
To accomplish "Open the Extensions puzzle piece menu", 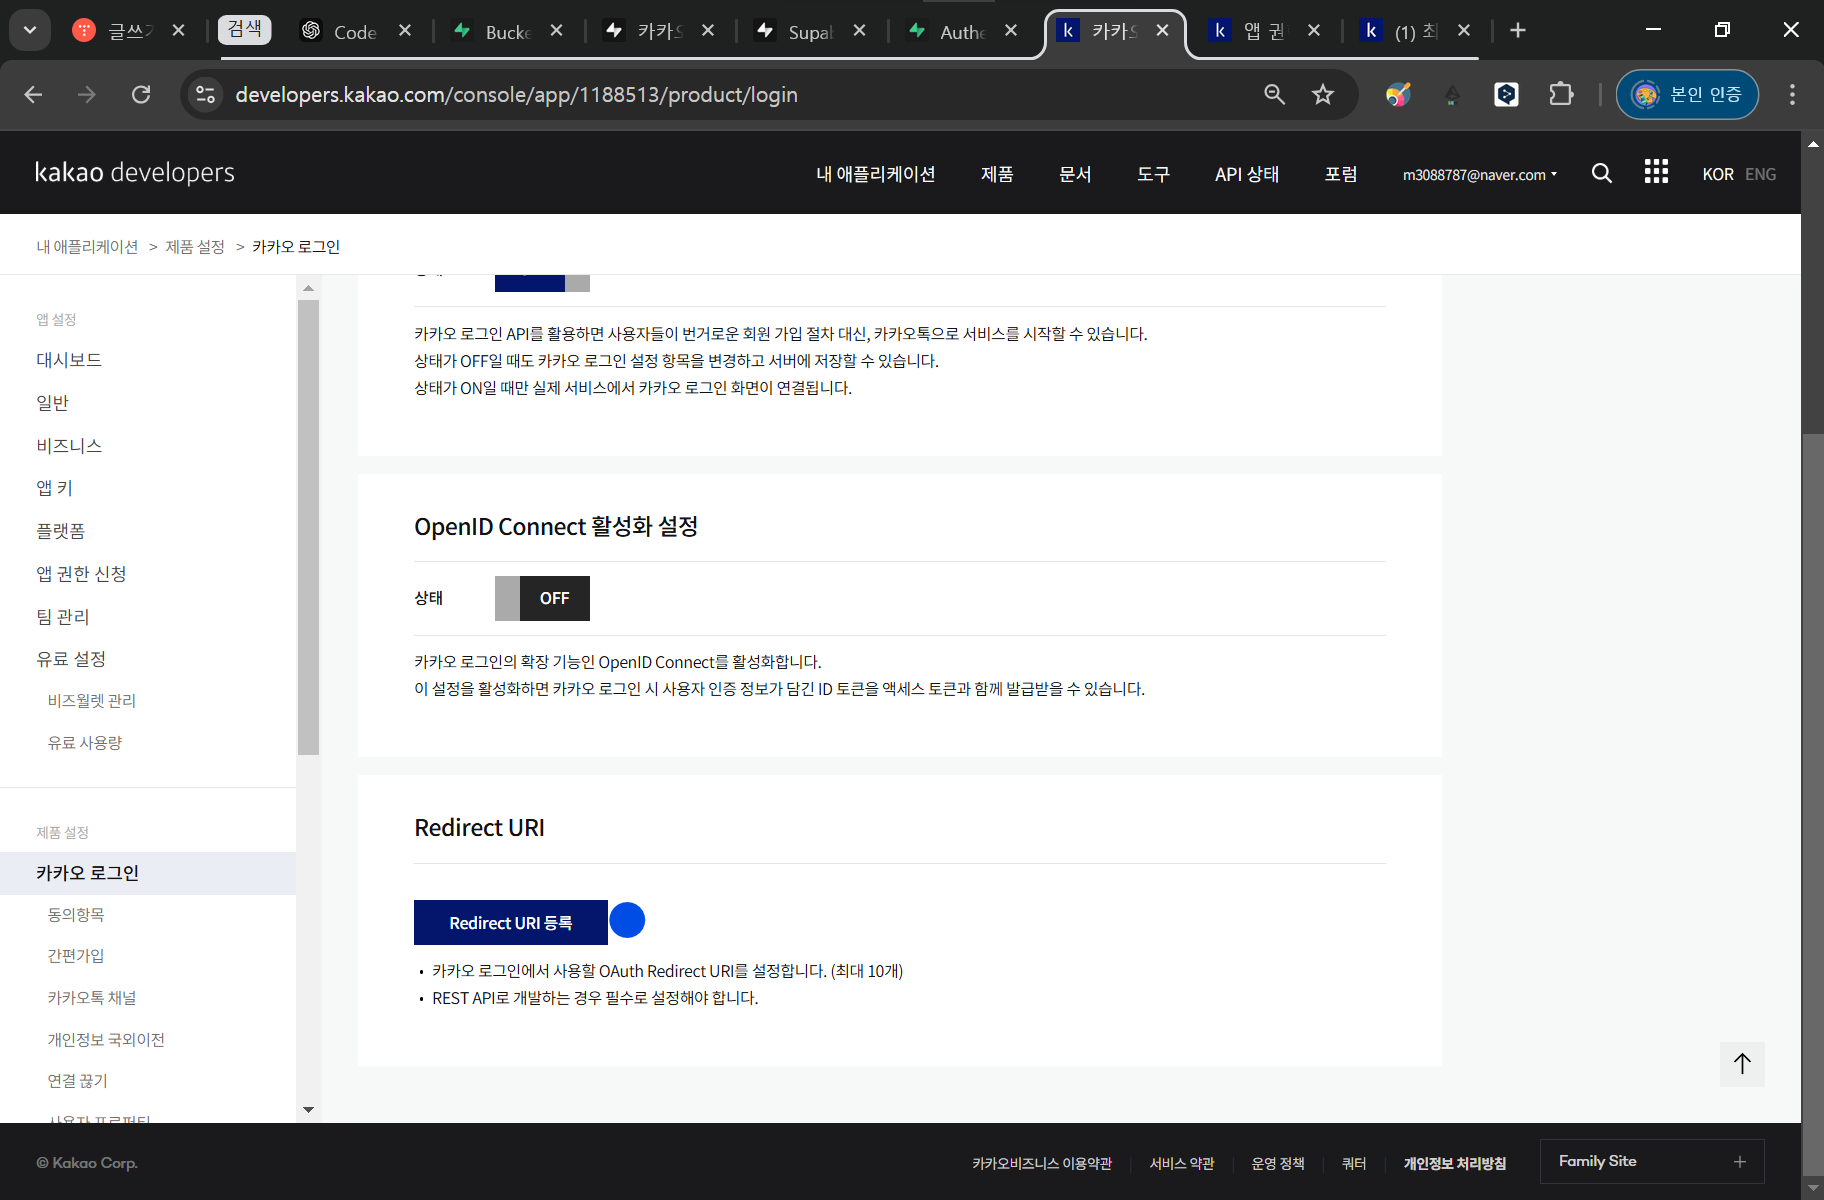I will 1561,94.
